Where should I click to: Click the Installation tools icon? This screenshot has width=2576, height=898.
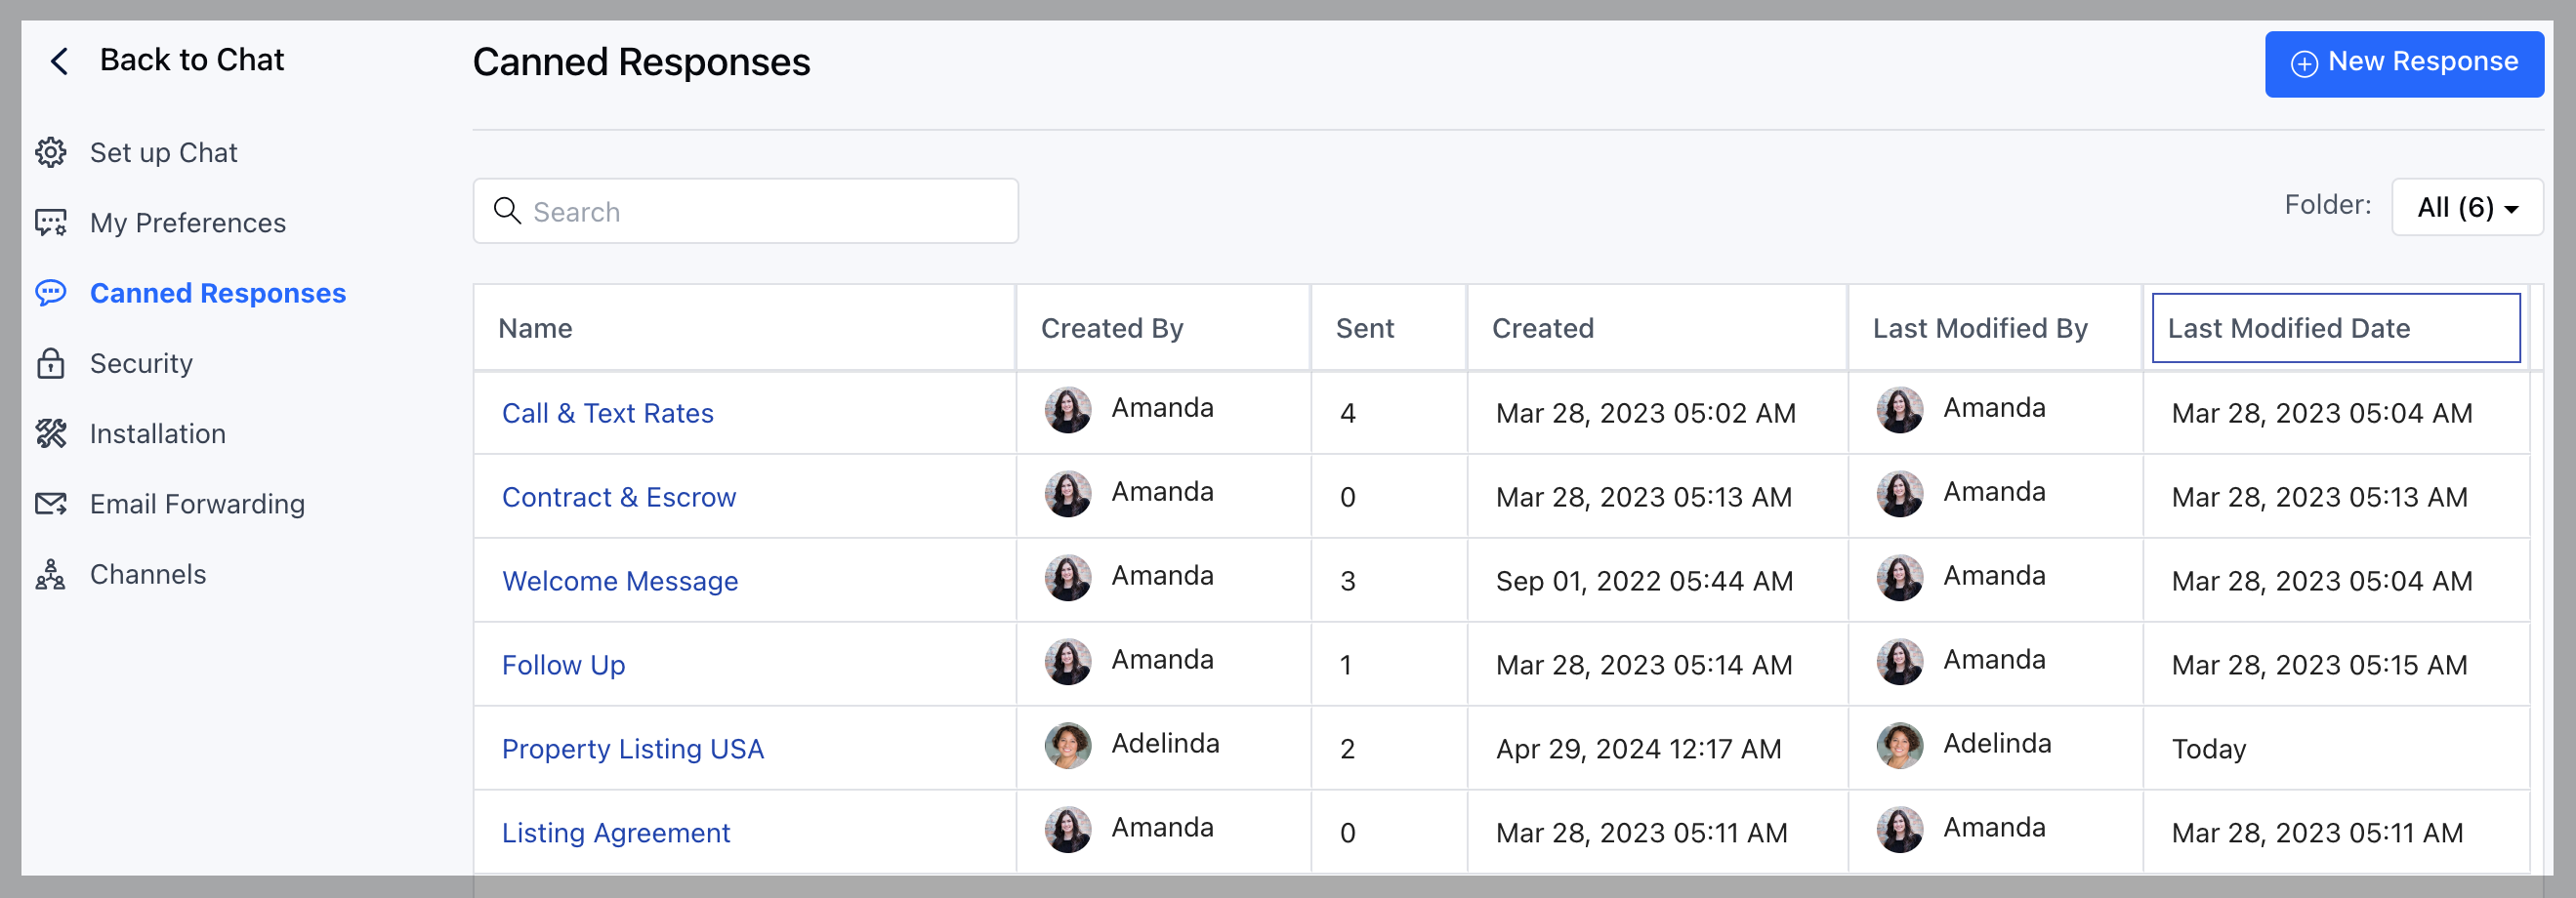point(50,433)
